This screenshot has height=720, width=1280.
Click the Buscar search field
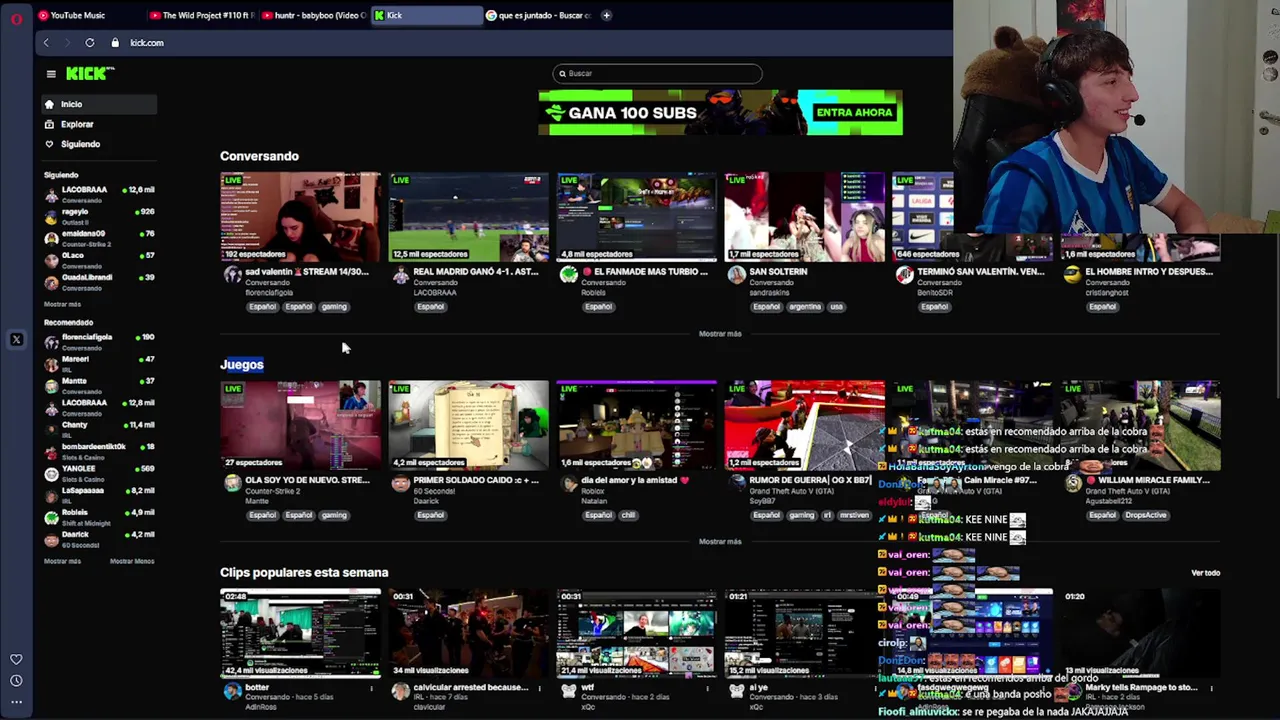coord(657,73)
